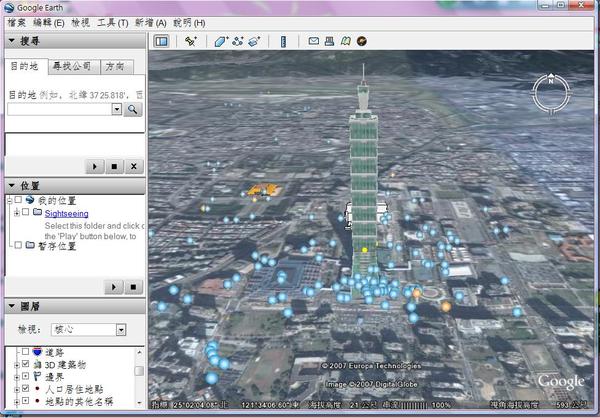Enable the 道路 layer checkbox
Image resolution: width=600 pixels, height=418 pixels.
coord(25,351)
